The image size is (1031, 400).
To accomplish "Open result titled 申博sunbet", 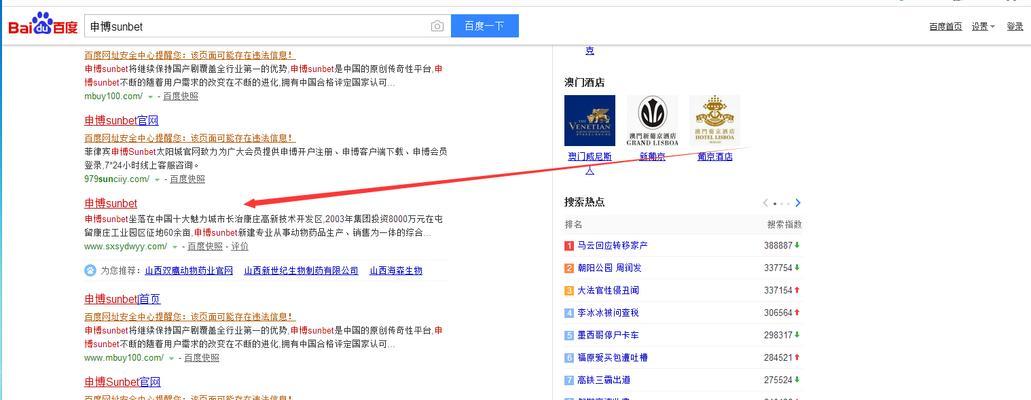I will 110,203.
